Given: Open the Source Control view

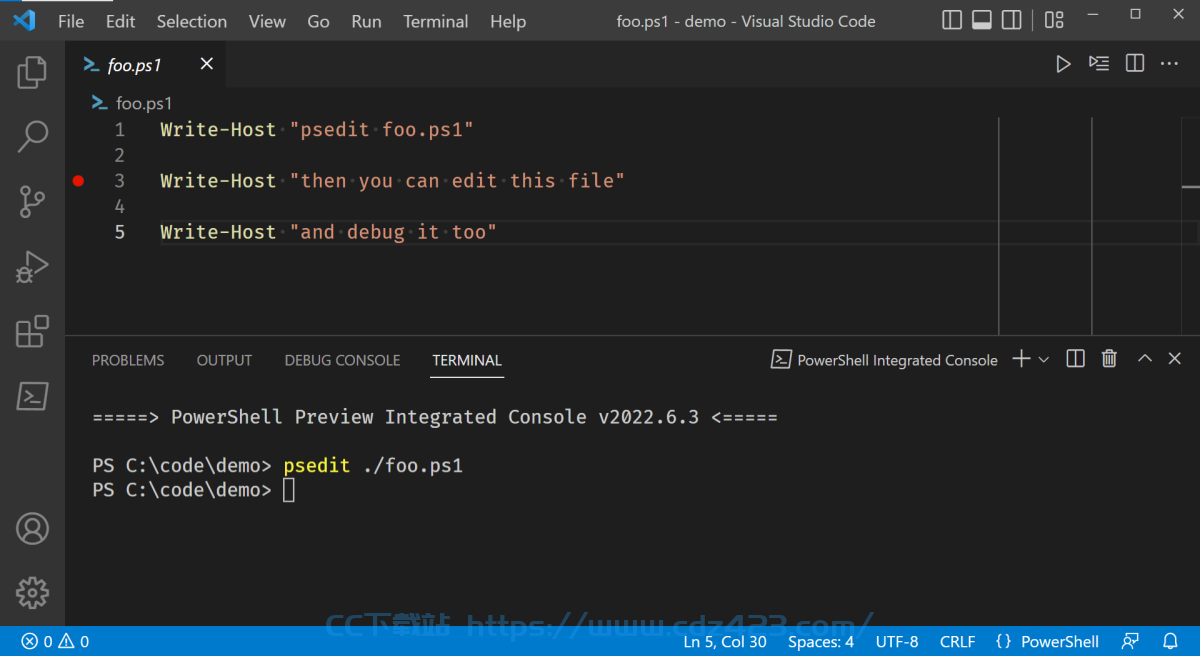Looking at the screenshot, I should click(32, 201).
